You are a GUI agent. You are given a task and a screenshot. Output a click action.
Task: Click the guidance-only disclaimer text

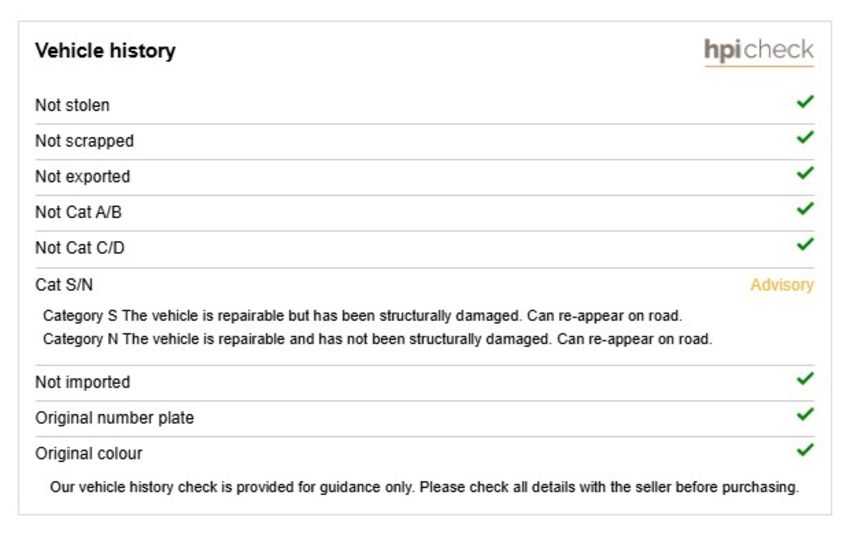point(424,487)
